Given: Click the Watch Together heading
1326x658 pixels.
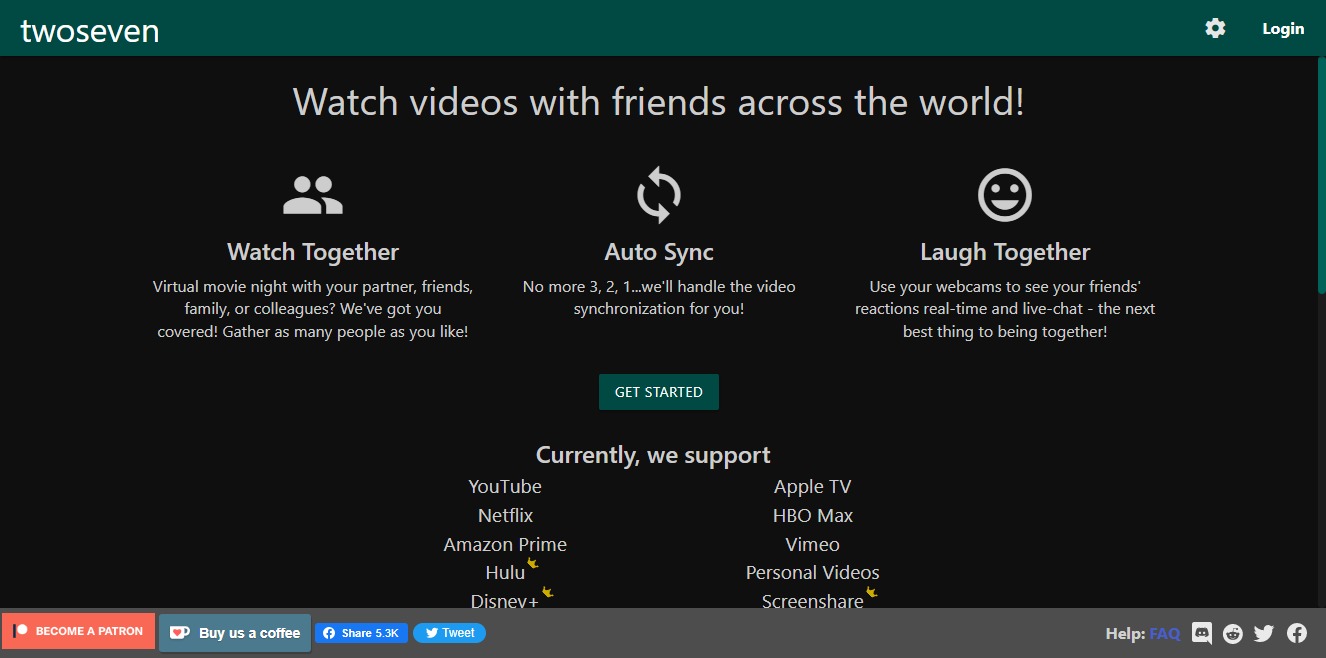Looking at the screenshot, I should click(x=313, y=252).
